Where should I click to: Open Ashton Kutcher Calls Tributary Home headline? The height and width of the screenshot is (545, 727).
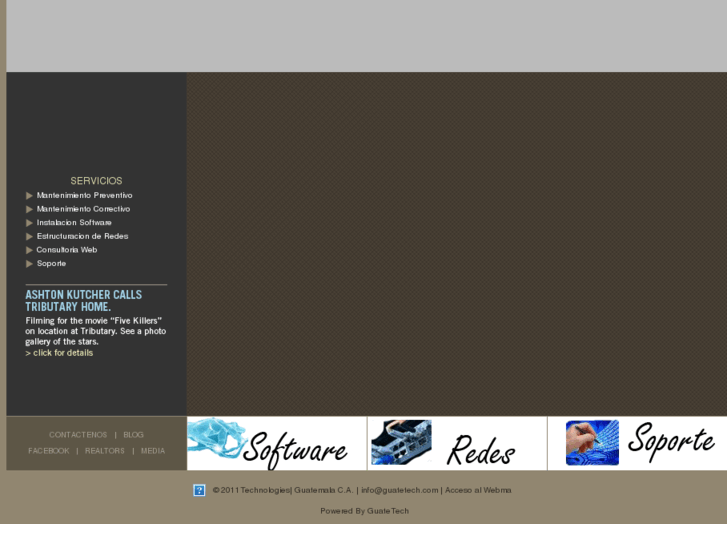(83, 301)
